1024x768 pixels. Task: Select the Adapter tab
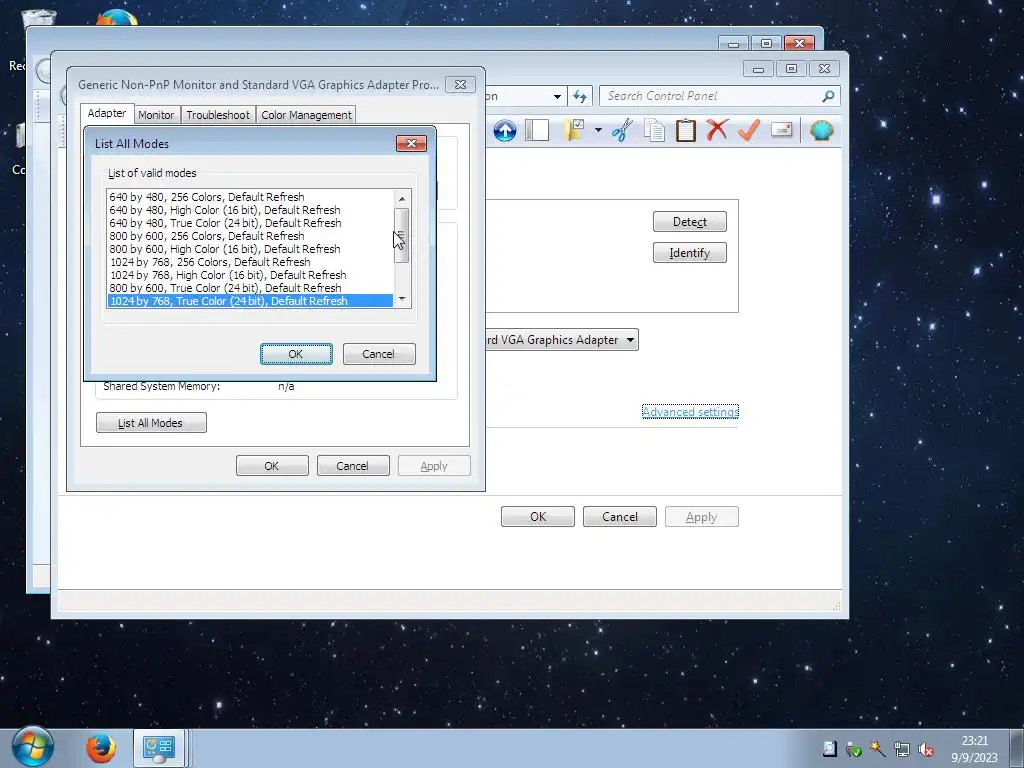point(107,113)
